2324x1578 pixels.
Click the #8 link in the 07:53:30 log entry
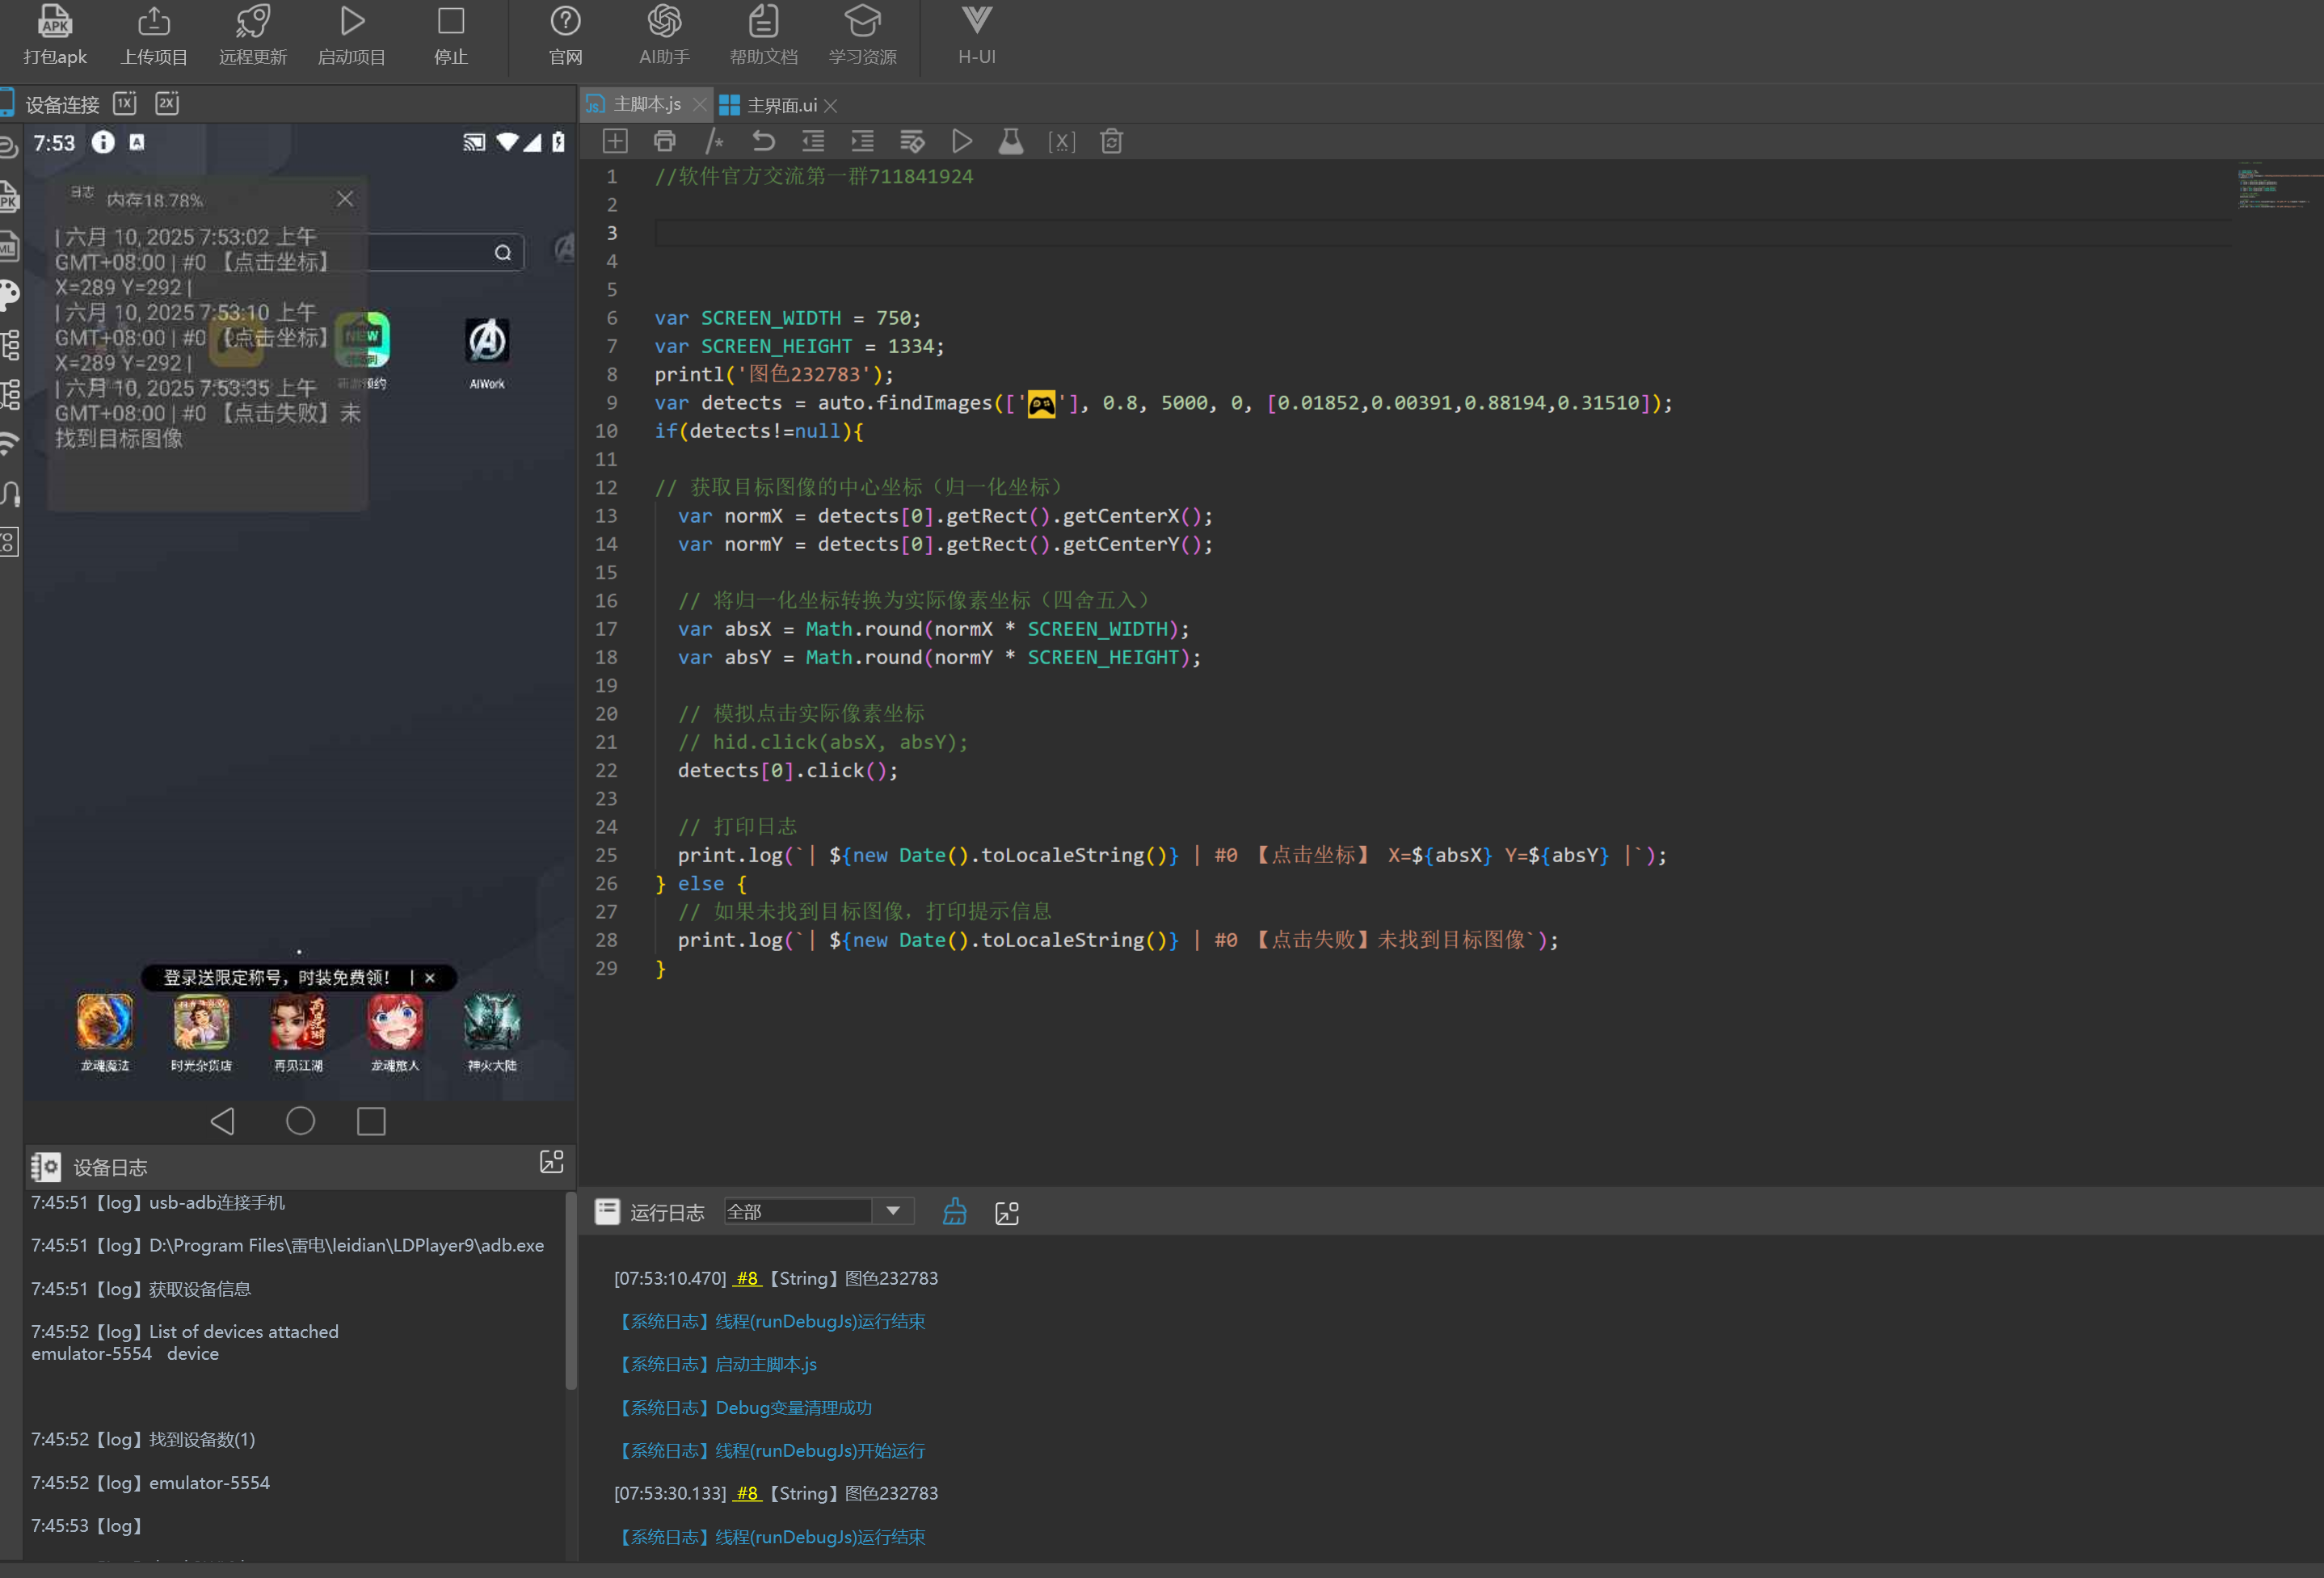pos(747,1493)
